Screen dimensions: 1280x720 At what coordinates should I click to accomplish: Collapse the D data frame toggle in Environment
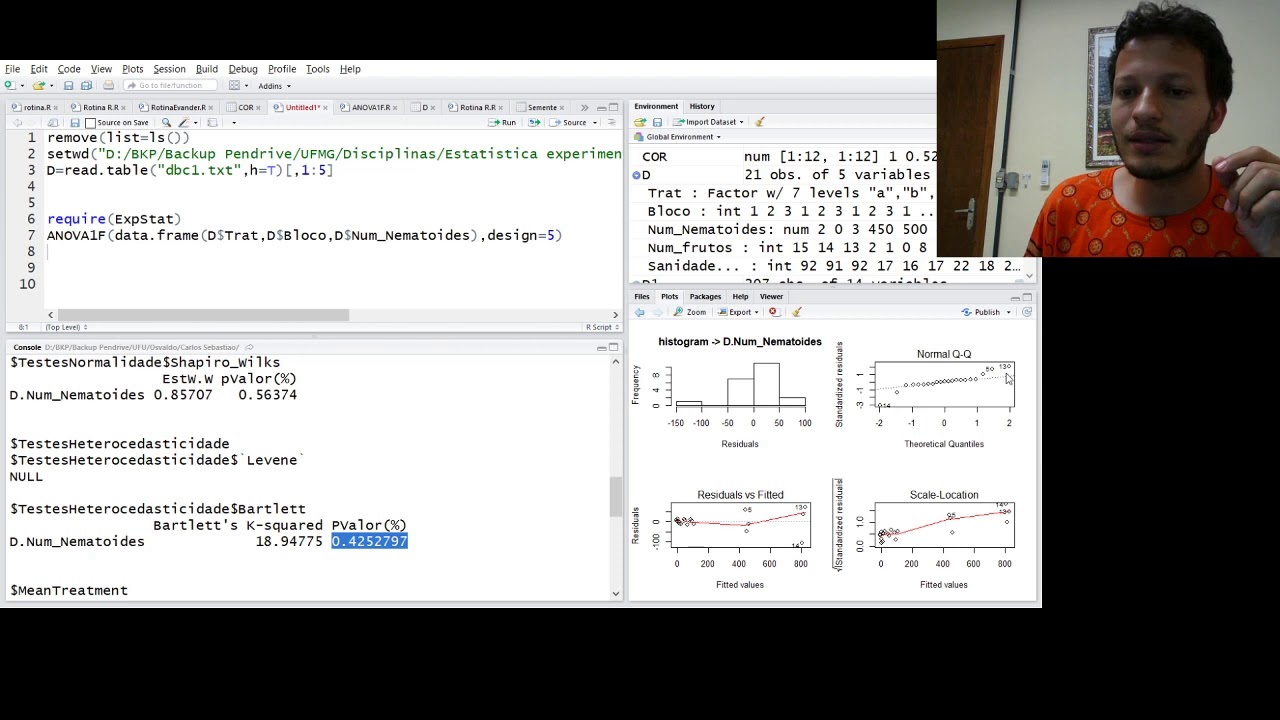(x=636, y=175)
